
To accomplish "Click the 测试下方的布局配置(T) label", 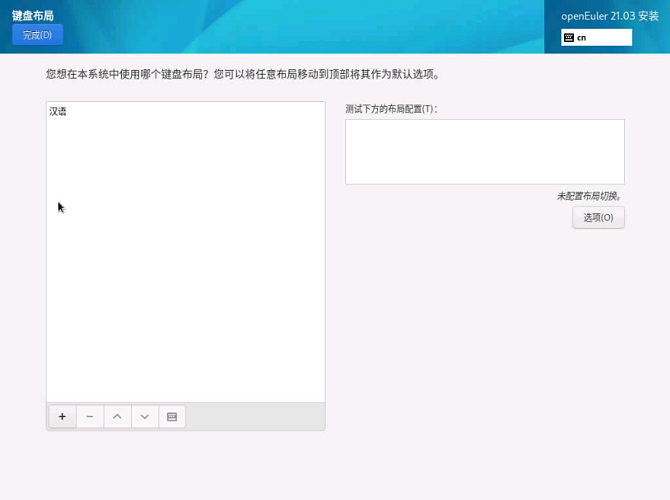I will (x=391, y=108).
